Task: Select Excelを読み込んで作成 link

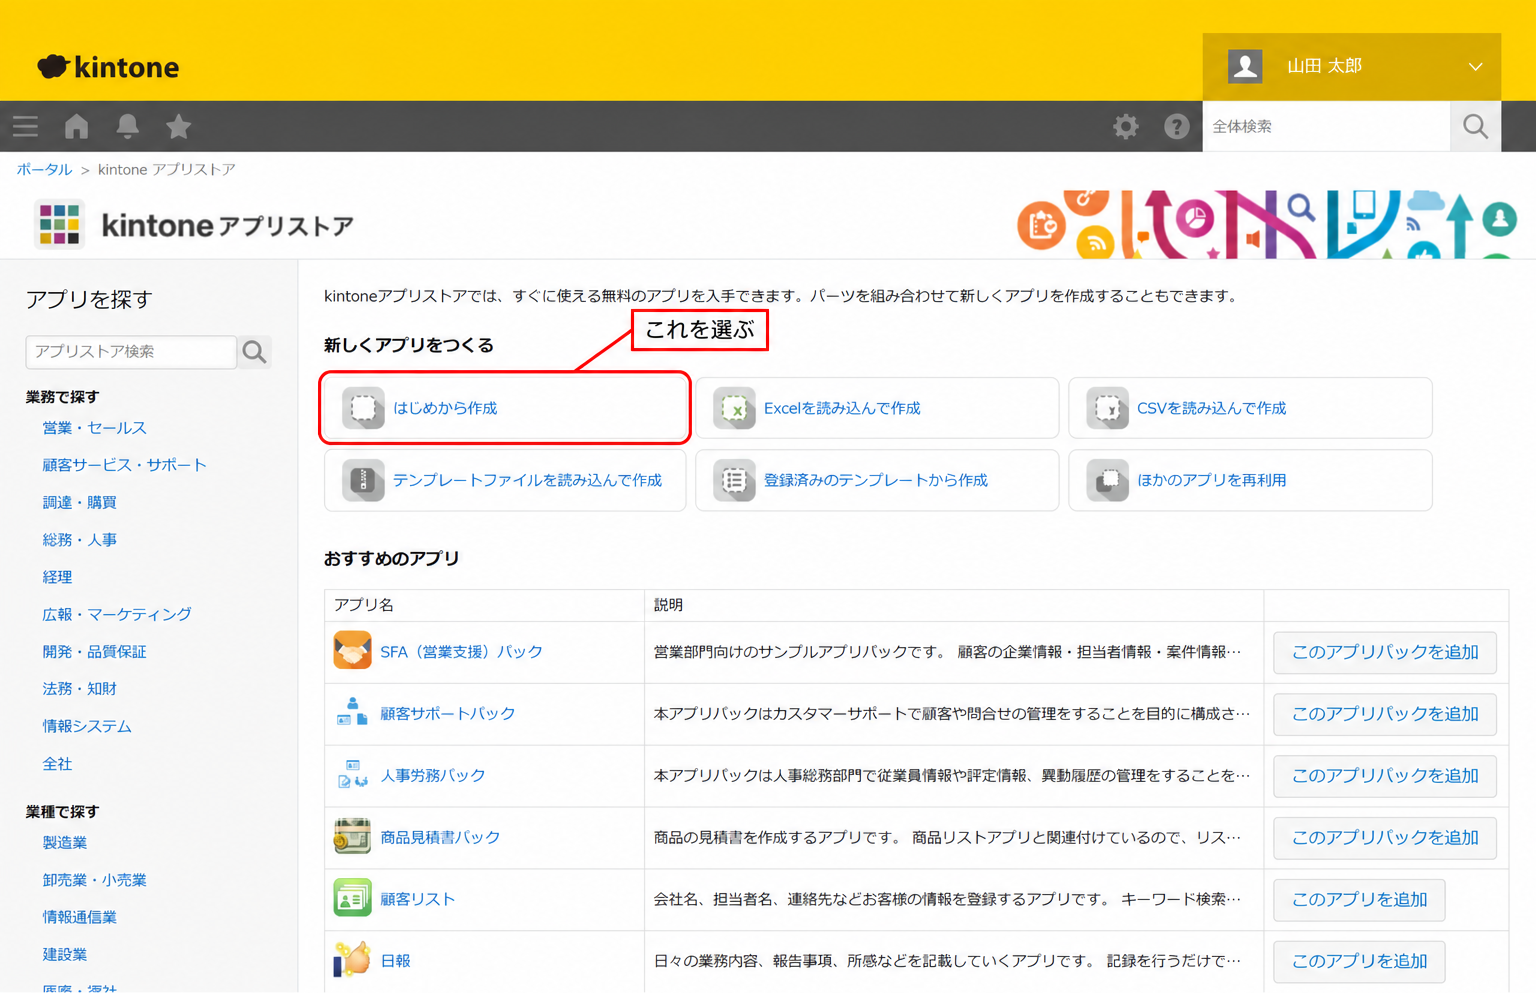Action: click(x=842, y=408)
